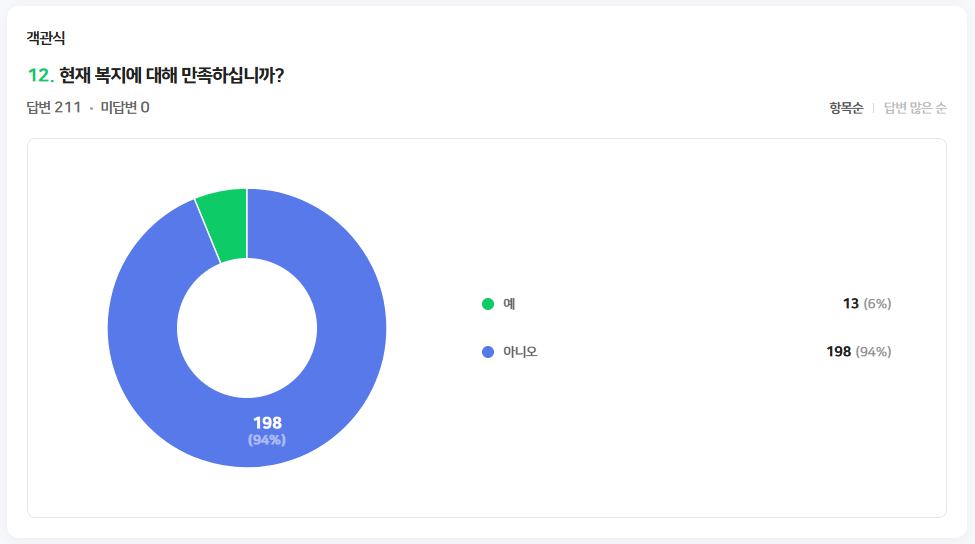Image resolution: width=975 pixels, height=544 pixels.
Task: Select the 예 legend label
Action: [509, 304]
